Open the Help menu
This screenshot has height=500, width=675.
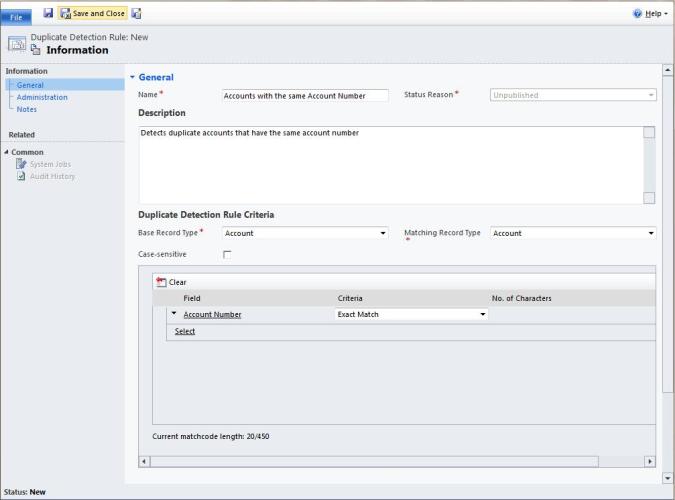click(x=650, y=14)
